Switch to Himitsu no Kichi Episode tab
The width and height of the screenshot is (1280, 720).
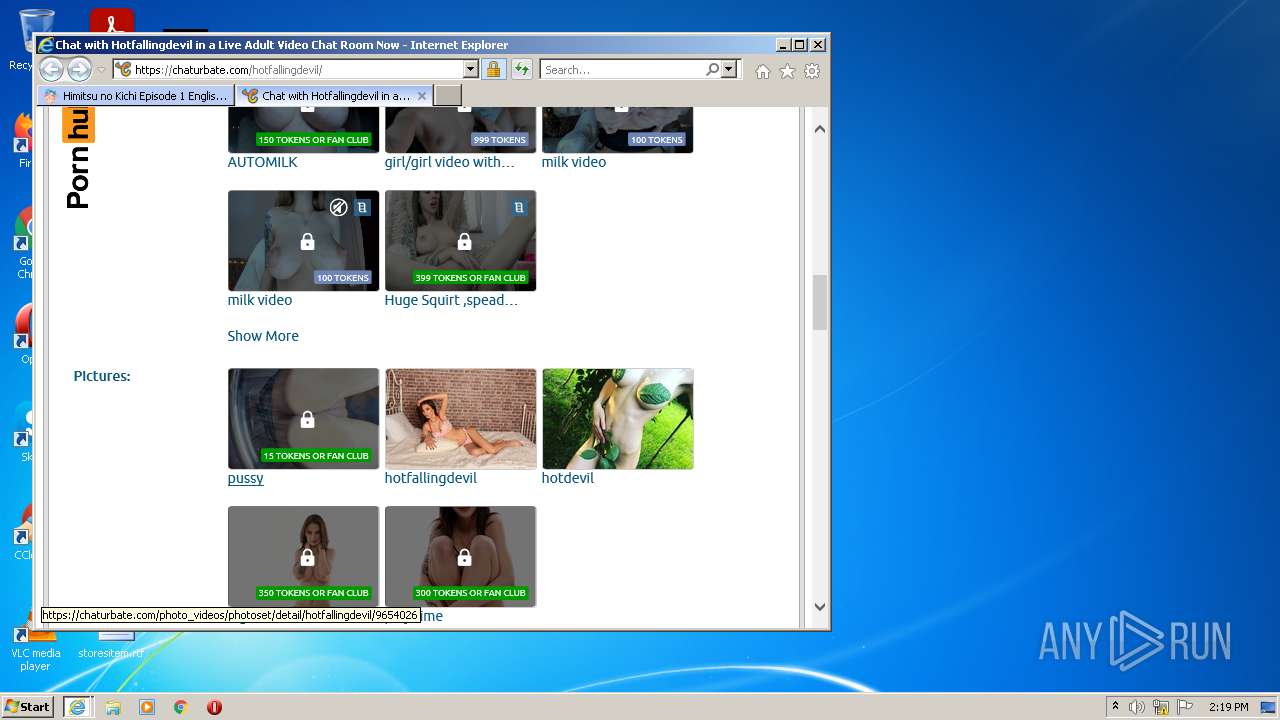136,96
